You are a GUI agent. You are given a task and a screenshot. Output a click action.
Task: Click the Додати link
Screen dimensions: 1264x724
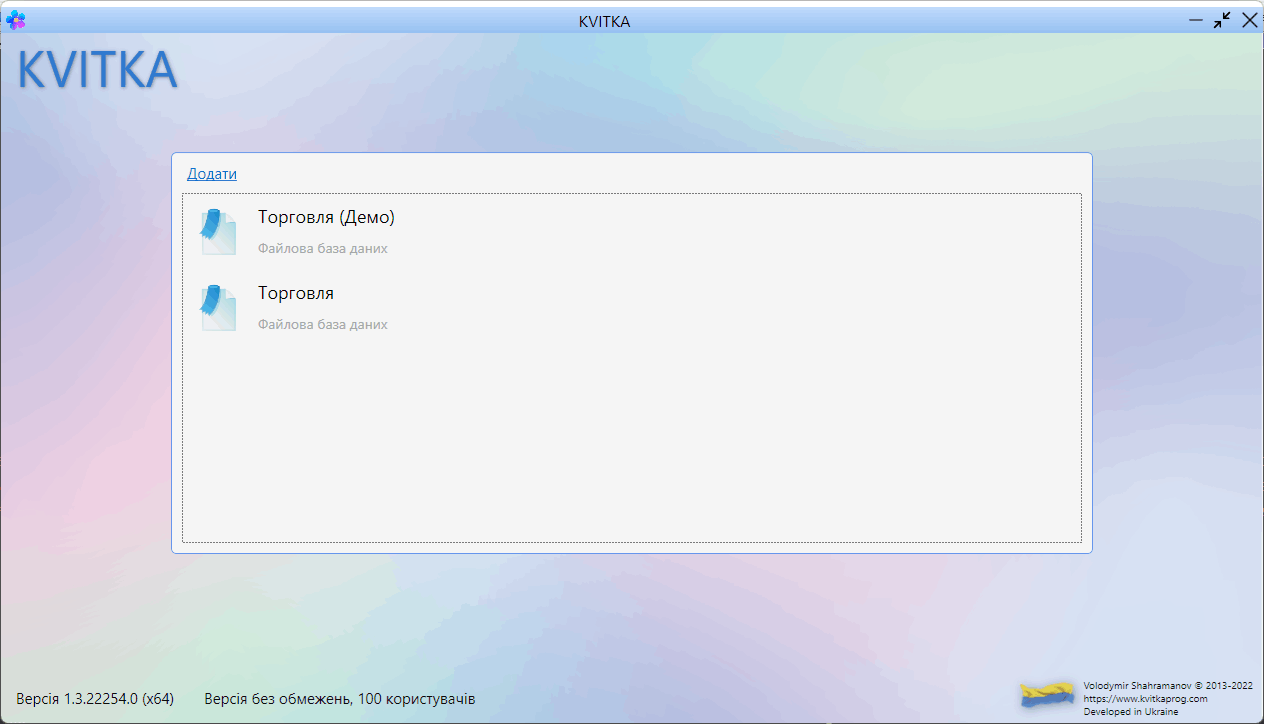[x=212, y=174]
